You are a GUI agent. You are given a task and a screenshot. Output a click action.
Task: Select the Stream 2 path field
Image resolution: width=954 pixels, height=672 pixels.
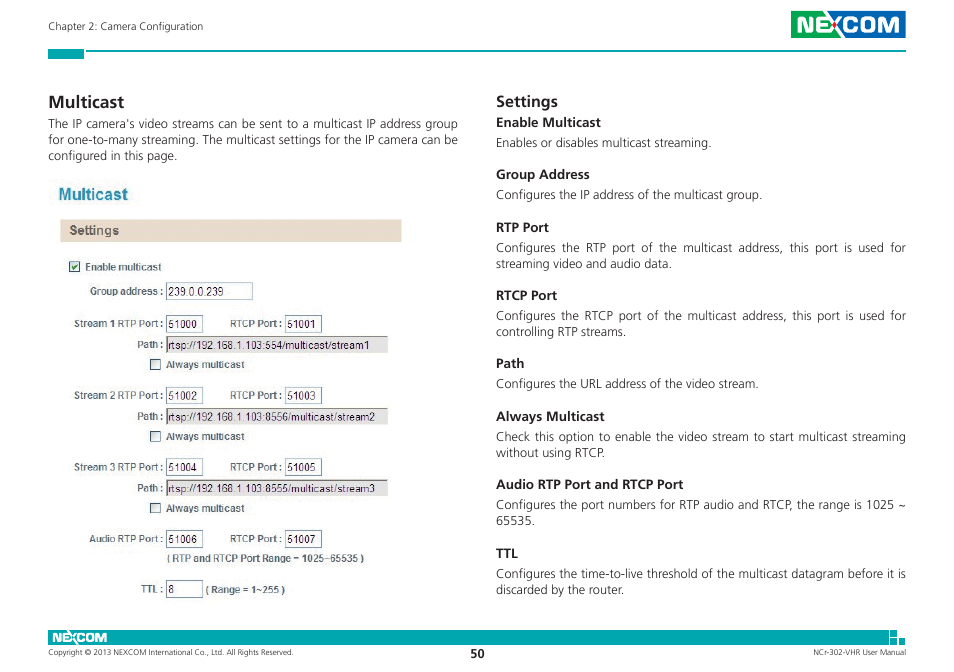(277, 417)
